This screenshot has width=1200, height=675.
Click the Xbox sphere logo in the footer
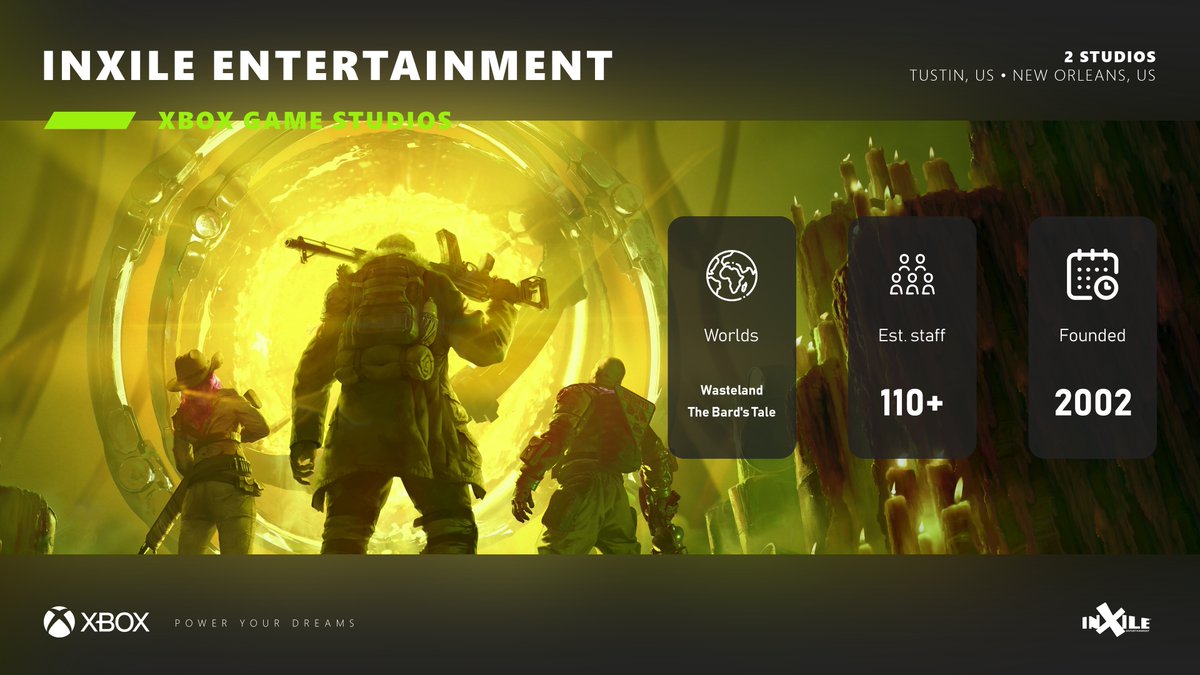tap(59, 622)
